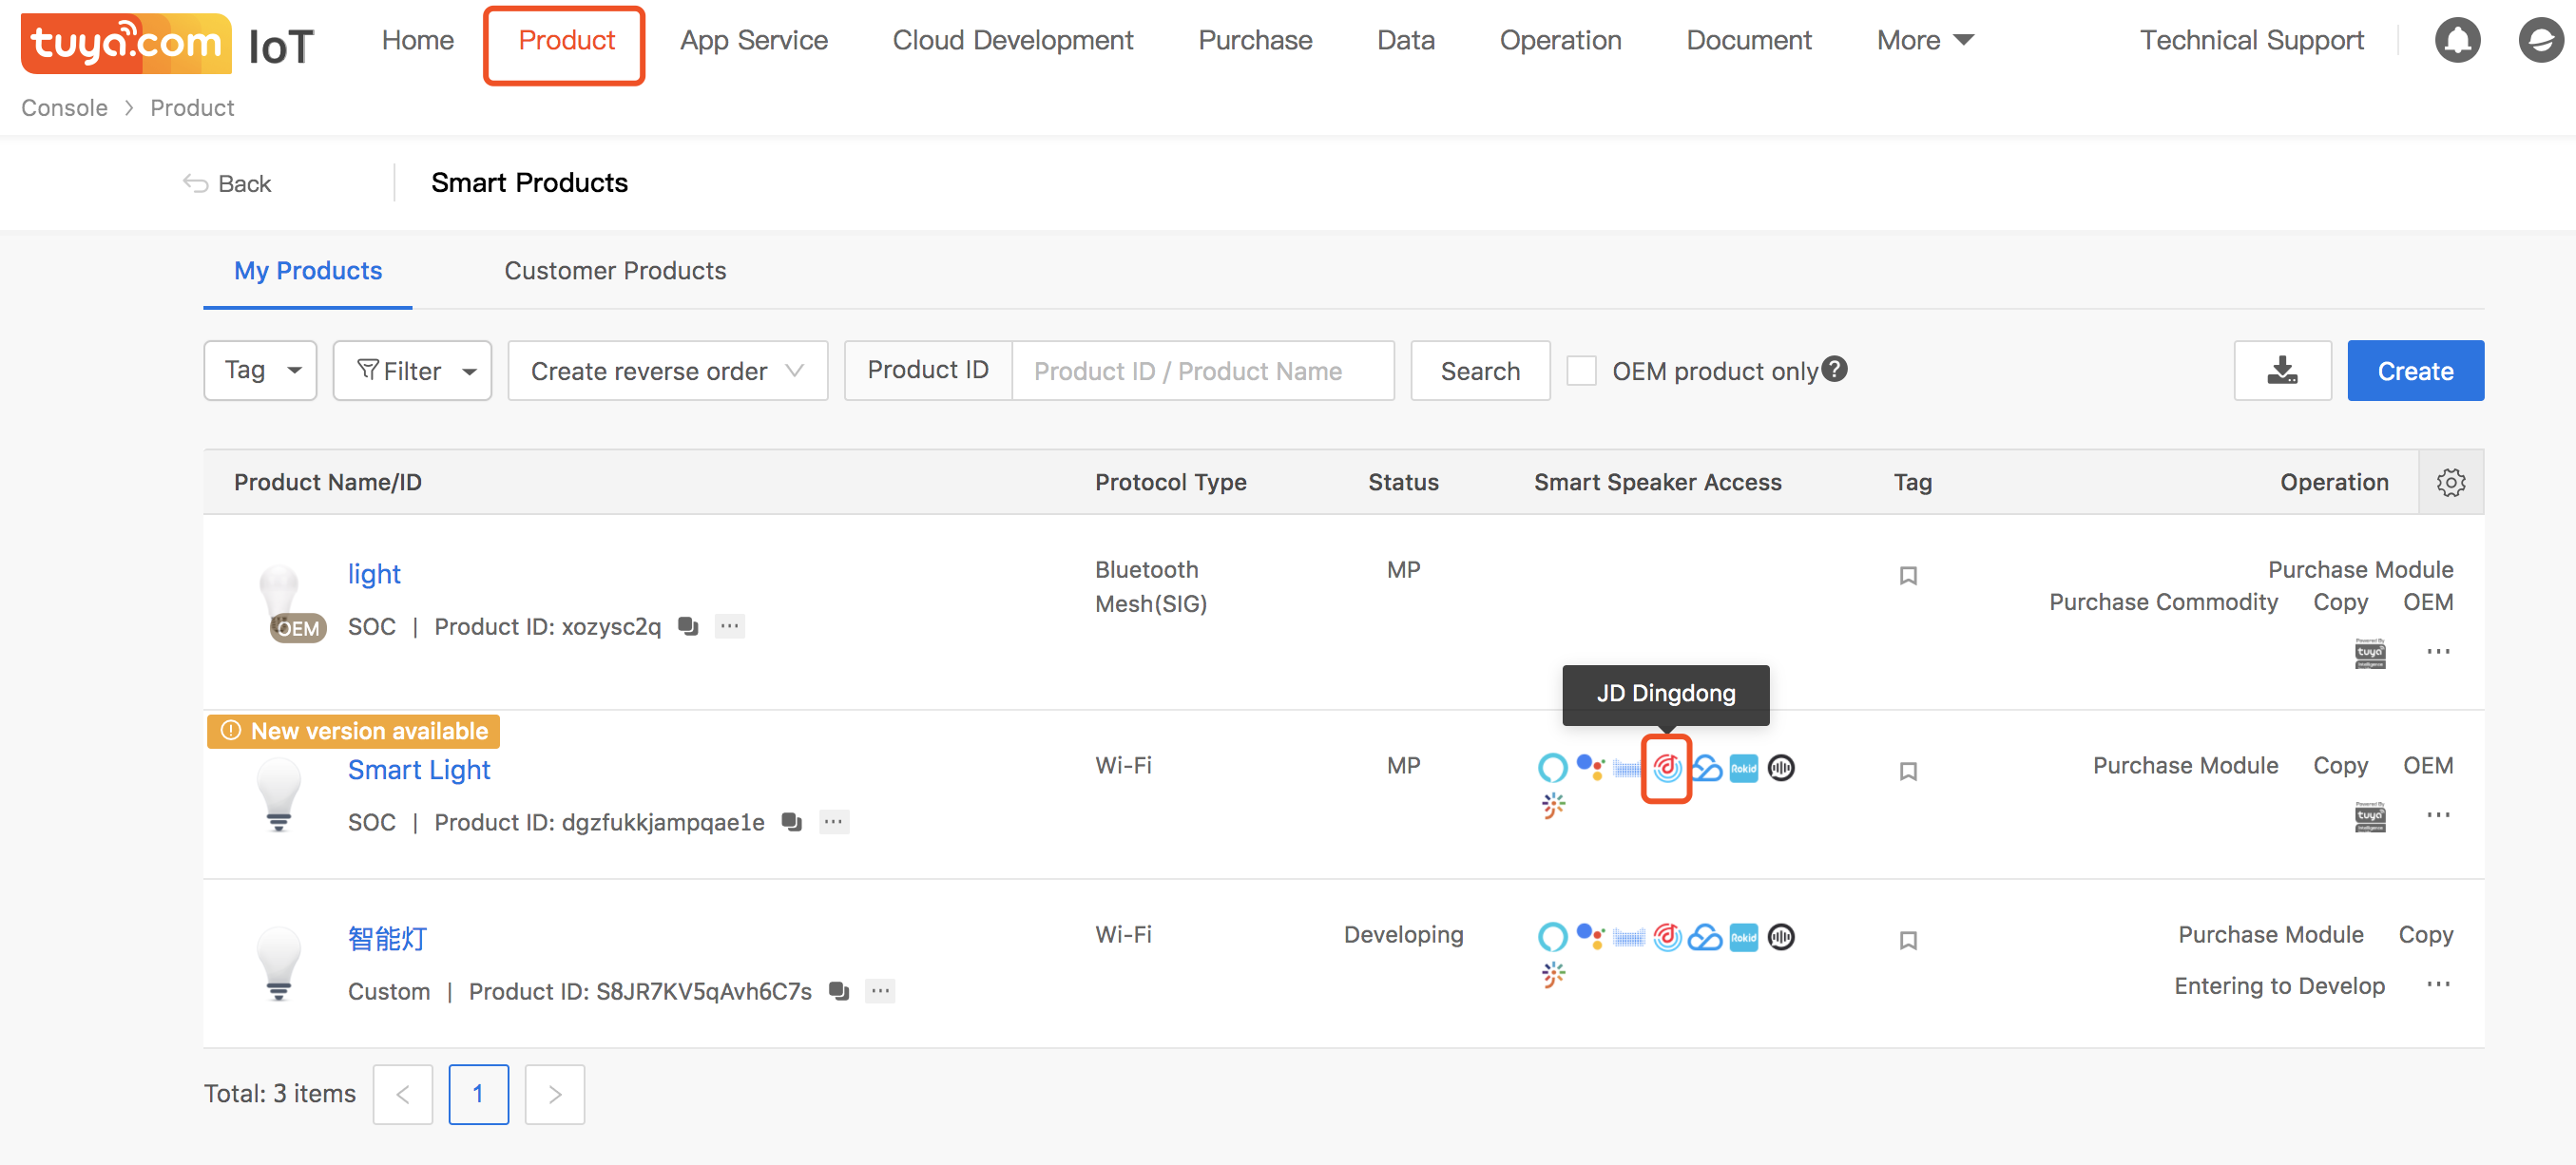Click the notification bell icon
The width and height of the screenshot is (2576, 1165).
pyautogui.click(x=2456, y=41)
